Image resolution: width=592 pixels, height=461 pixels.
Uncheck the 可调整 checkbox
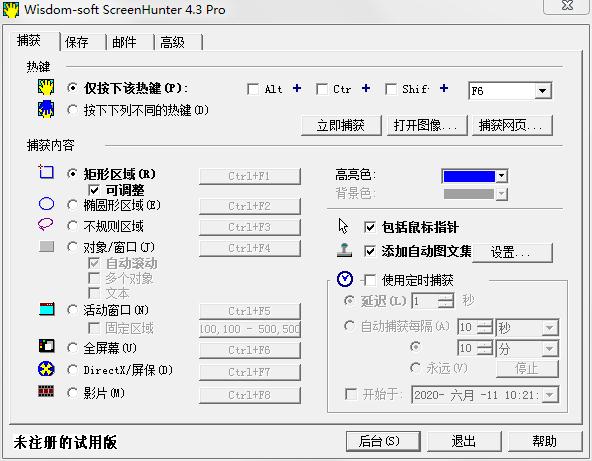94,190
